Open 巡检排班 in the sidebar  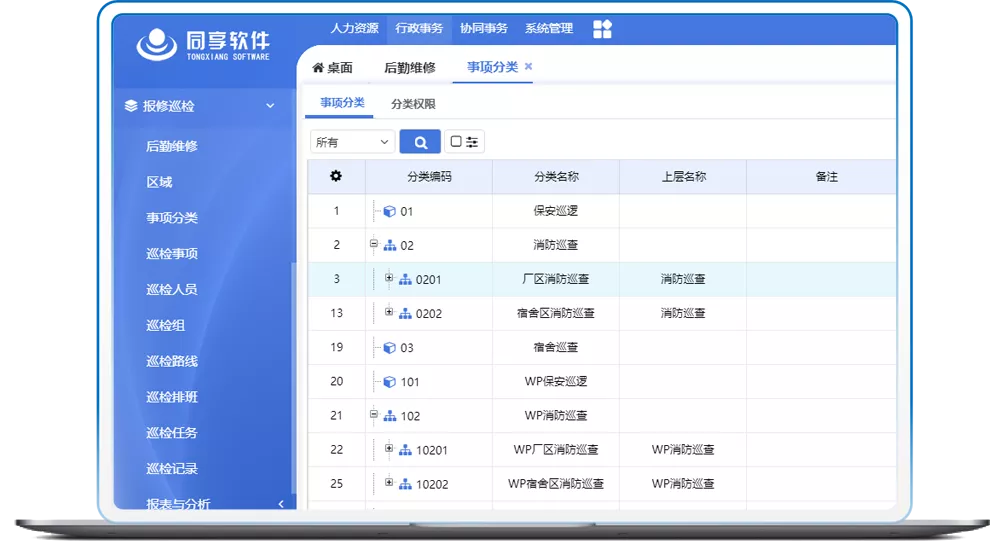point(172,397)
